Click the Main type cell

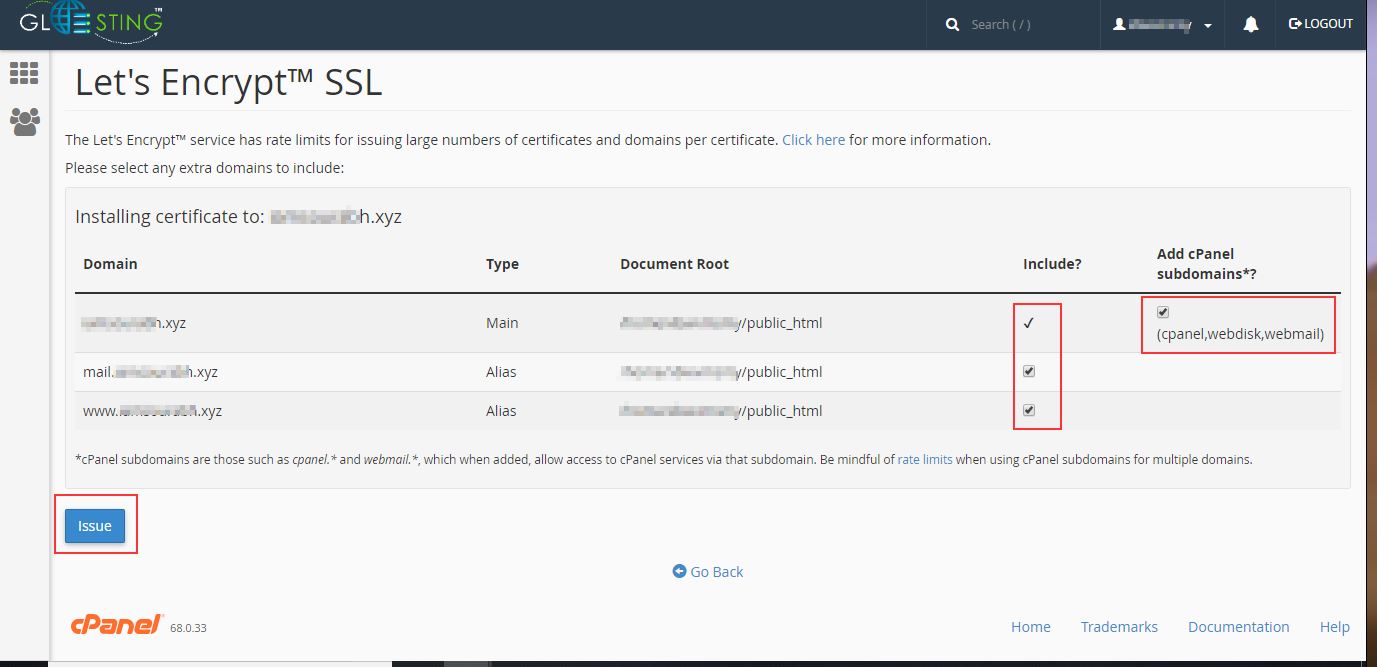coord(502,323)
